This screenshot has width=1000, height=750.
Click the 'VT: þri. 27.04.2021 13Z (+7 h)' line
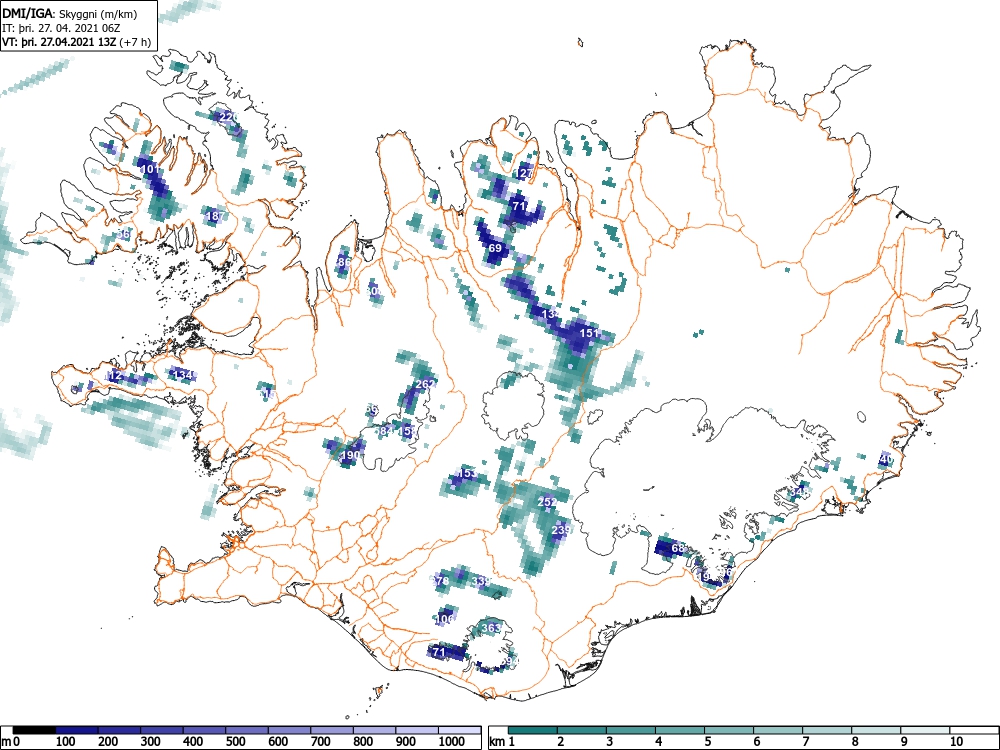77,43
